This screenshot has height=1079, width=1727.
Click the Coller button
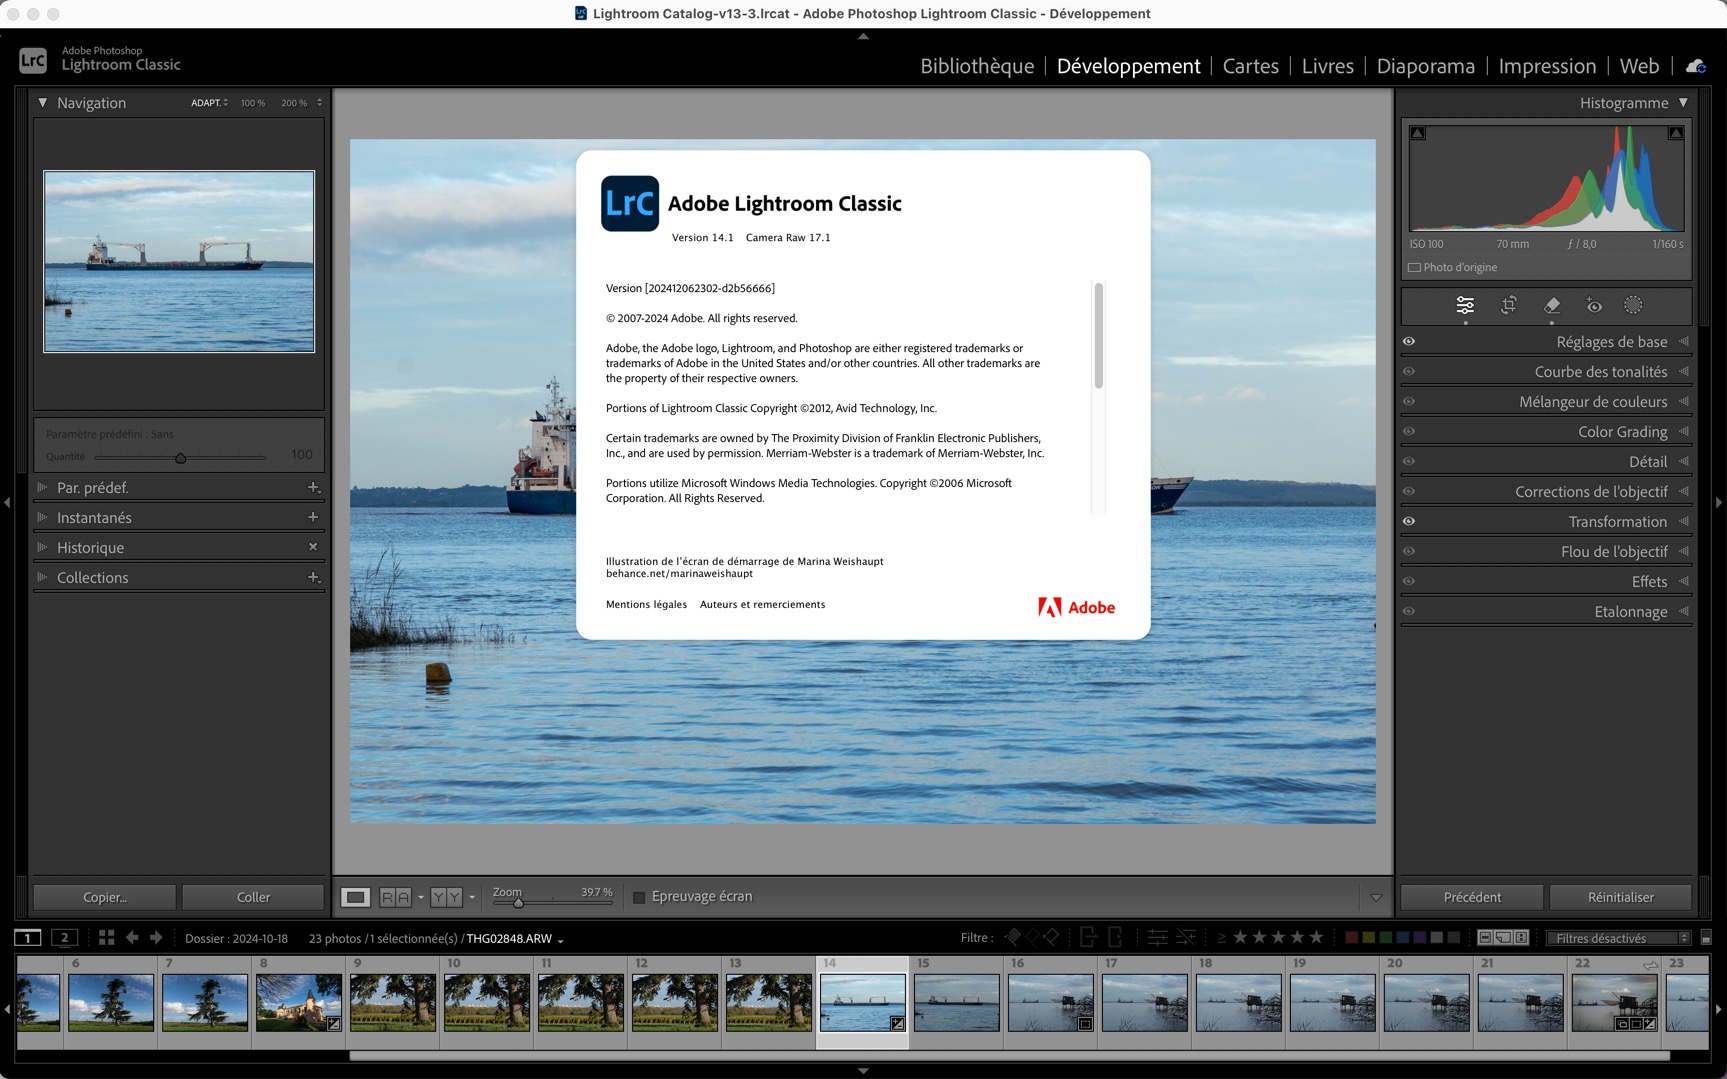point(253,897)
